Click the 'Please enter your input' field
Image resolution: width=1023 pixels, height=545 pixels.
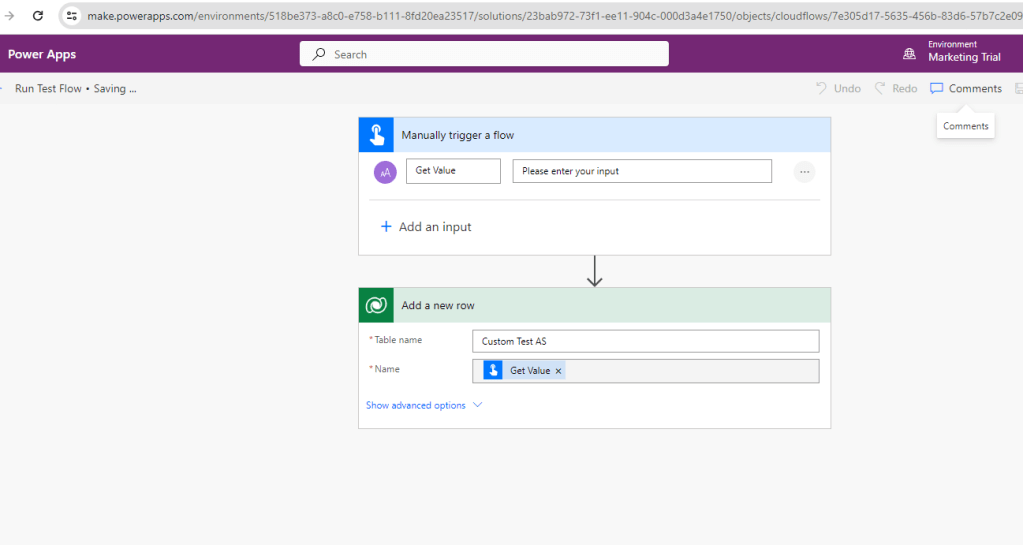tap(642, 171)
